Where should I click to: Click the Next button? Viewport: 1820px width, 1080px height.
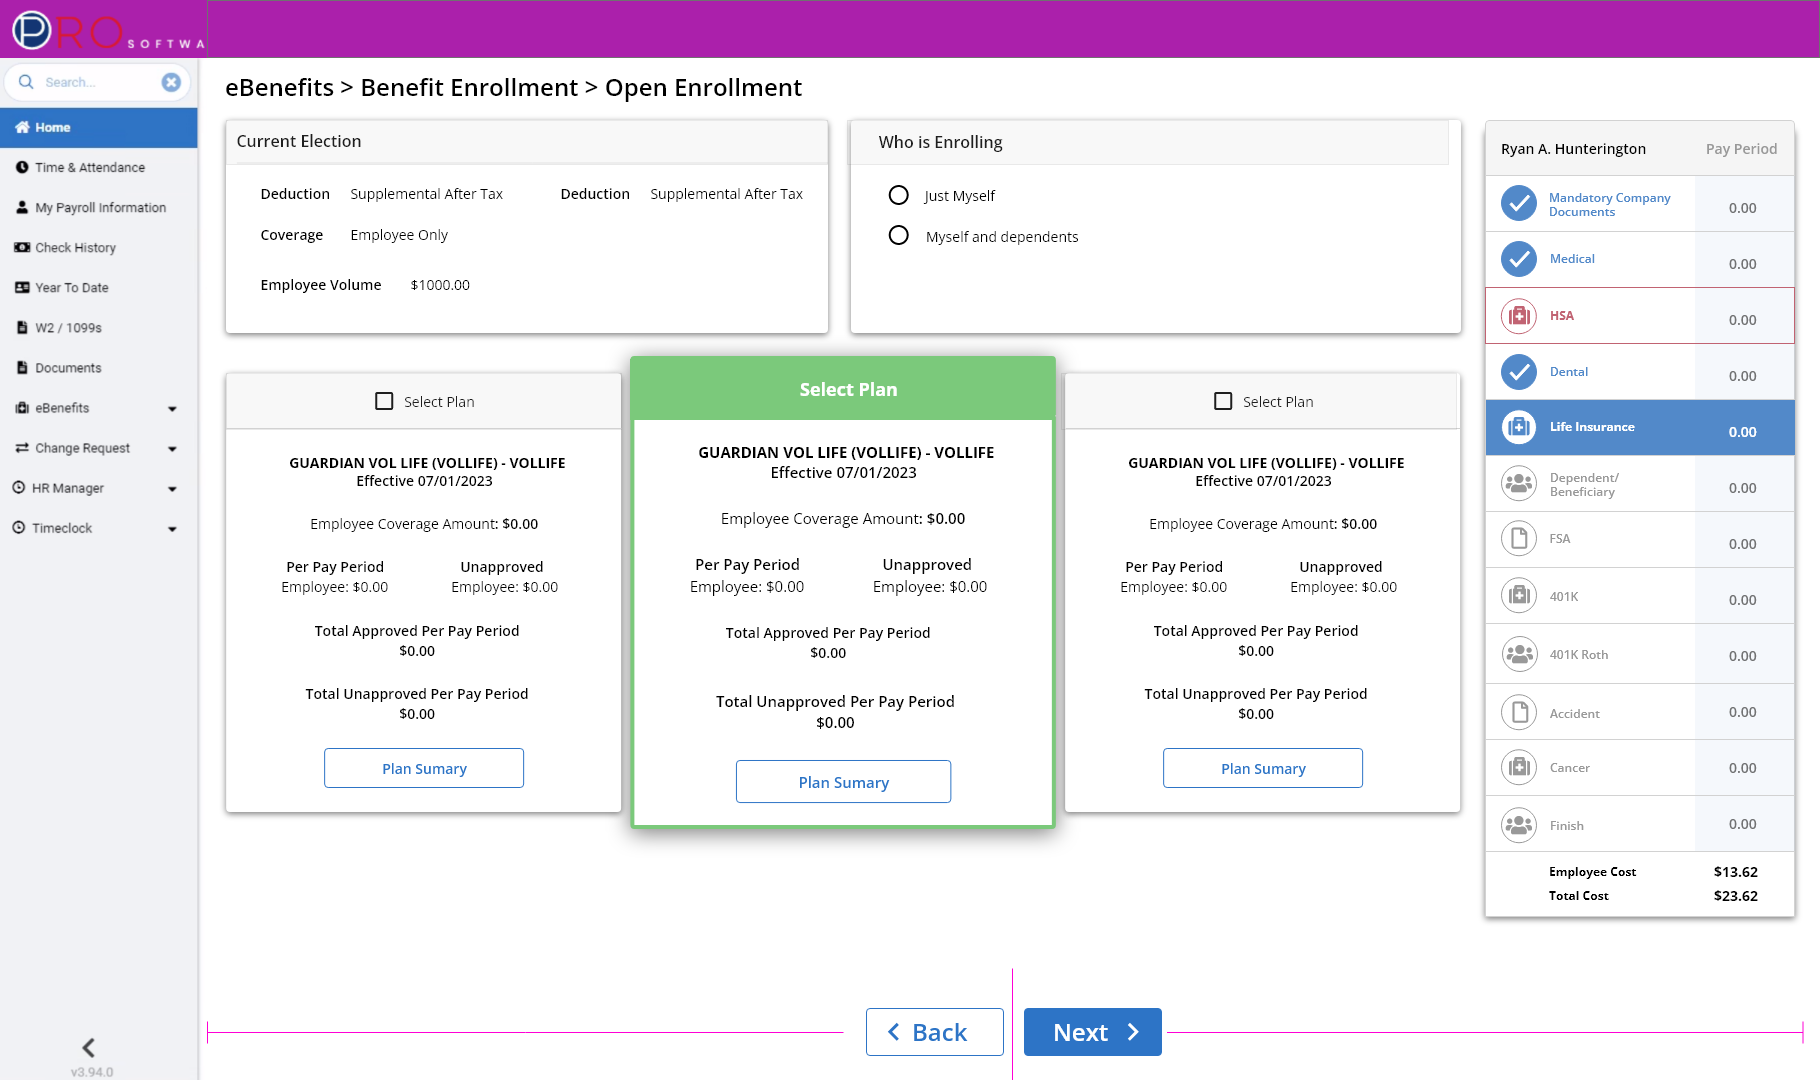(1092, 1032)
